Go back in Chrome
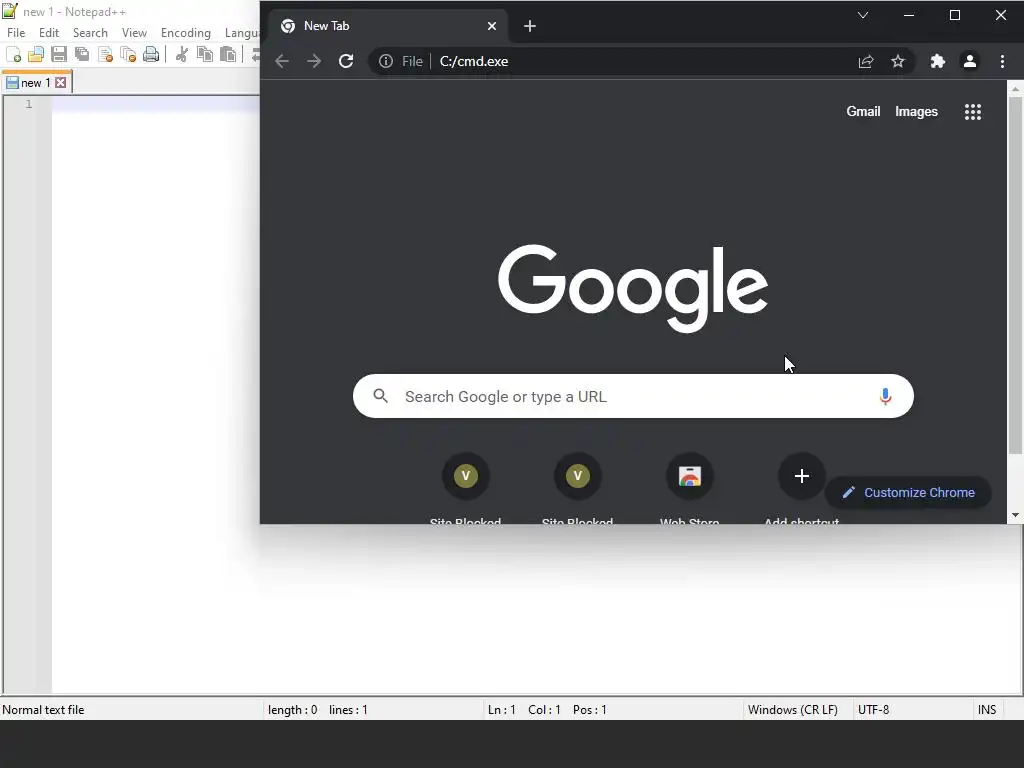 (x=282, y=61)
